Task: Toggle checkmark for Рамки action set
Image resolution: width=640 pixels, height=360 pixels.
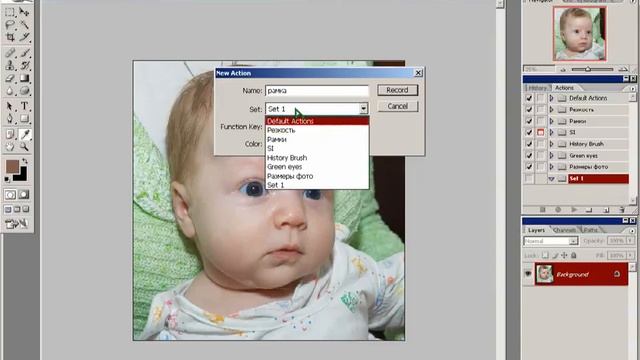Action: coord(529,121)
